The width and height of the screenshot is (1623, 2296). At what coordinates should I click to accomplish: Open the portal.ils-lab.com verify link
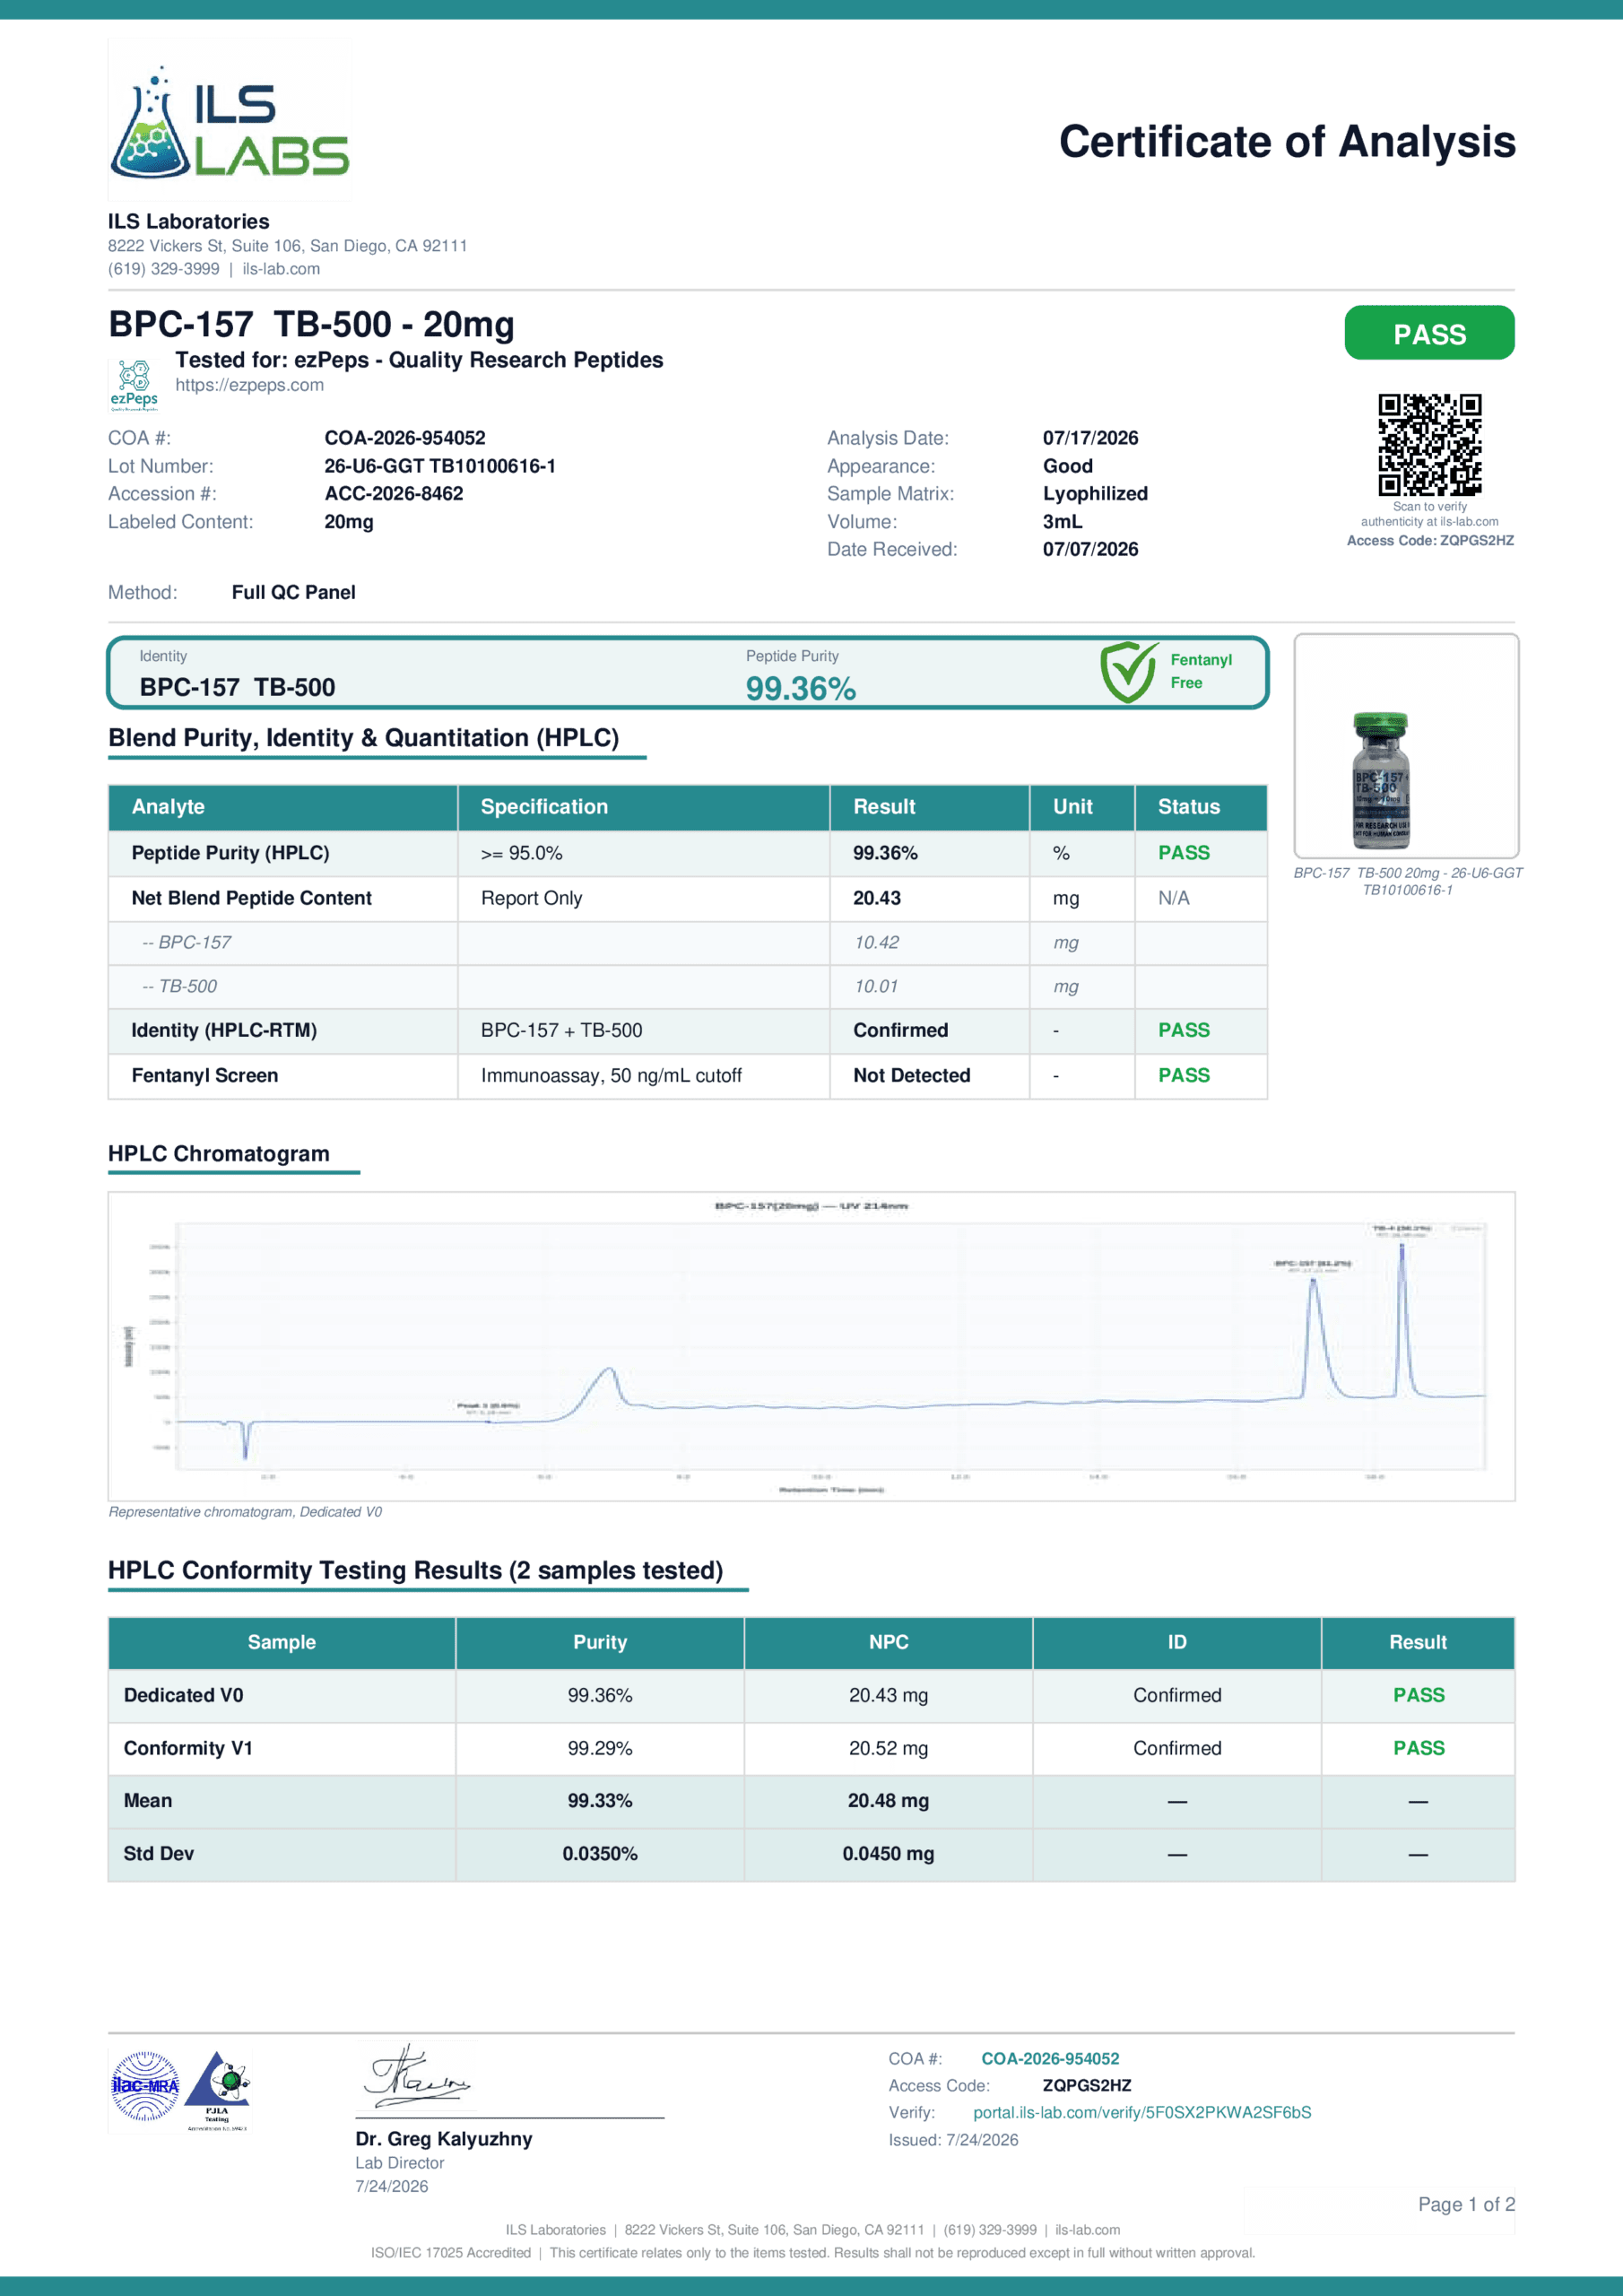1142,2112
